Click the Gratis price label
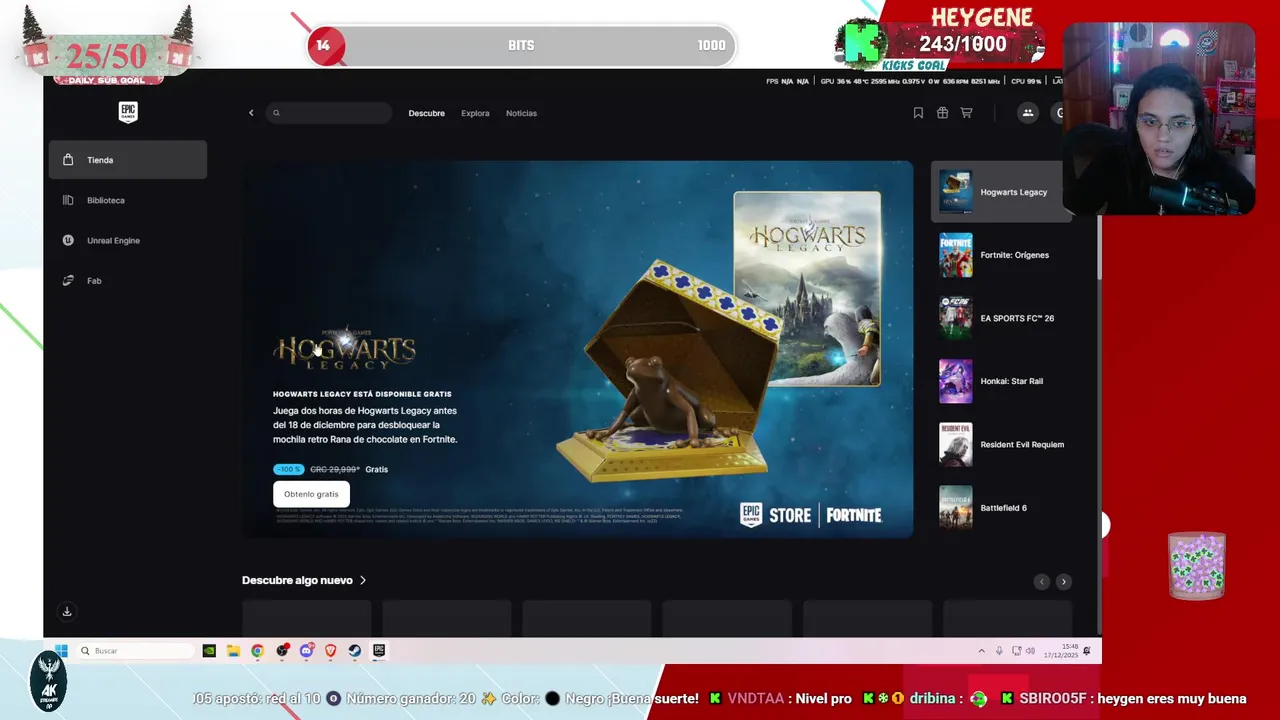 click(376, 469)
